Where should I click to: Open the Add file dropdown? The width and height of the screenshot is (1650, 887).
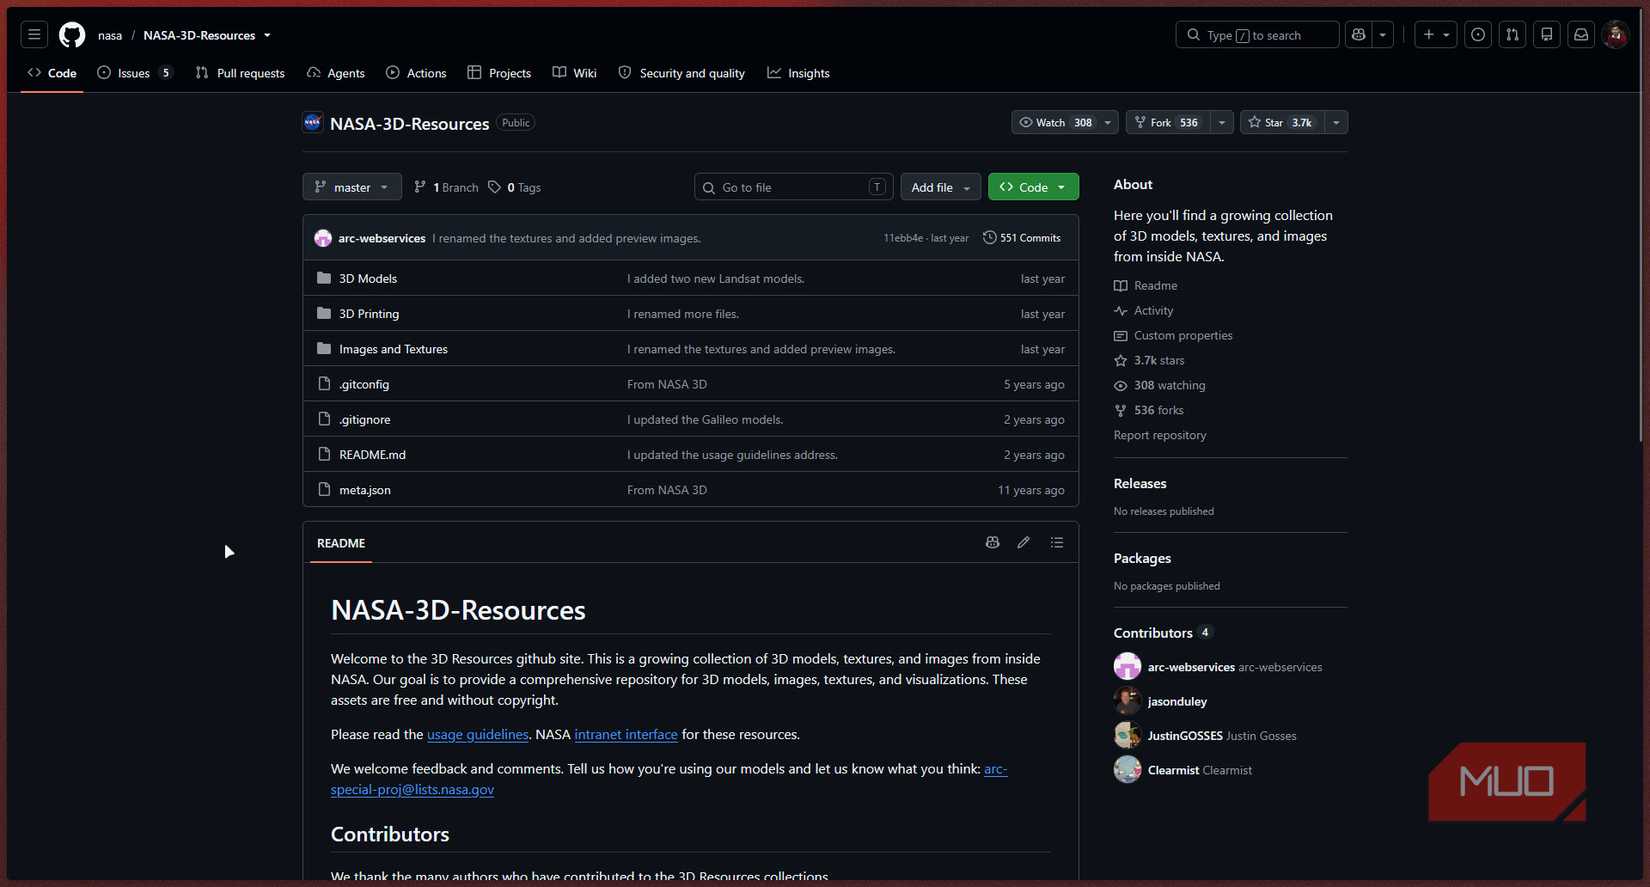pos(941,187)
